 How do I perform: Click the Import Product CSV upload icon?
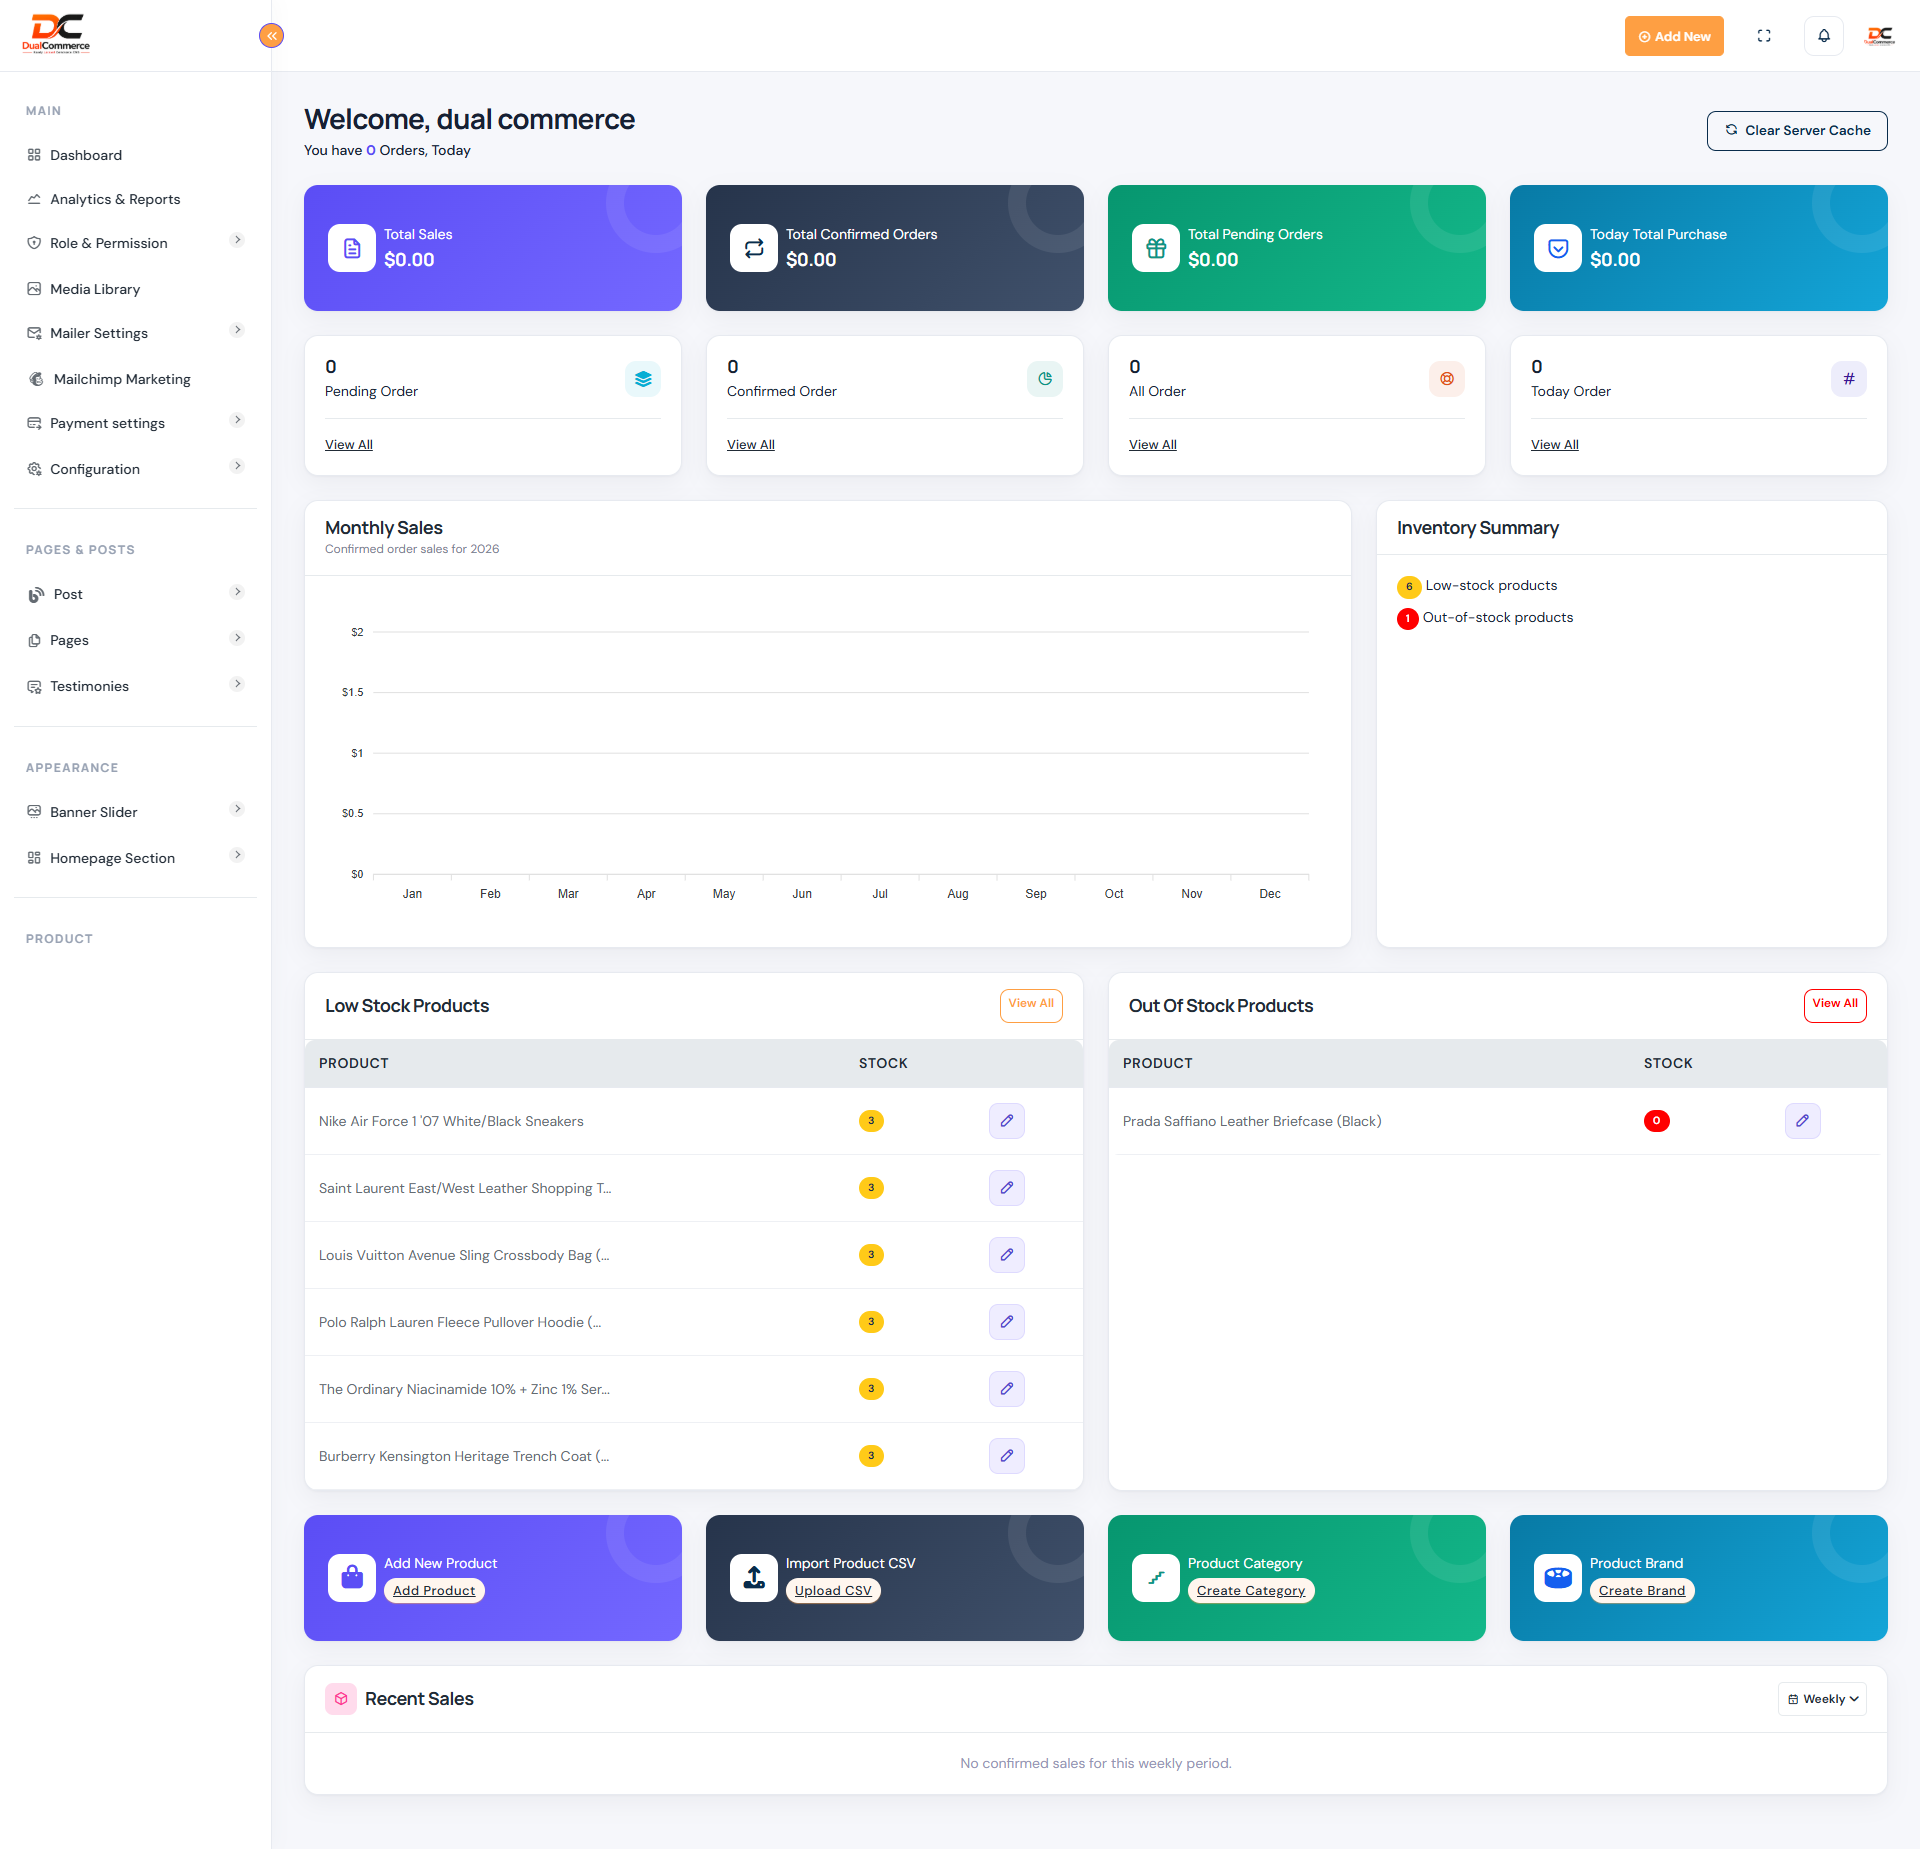[x=754, y=1578]
